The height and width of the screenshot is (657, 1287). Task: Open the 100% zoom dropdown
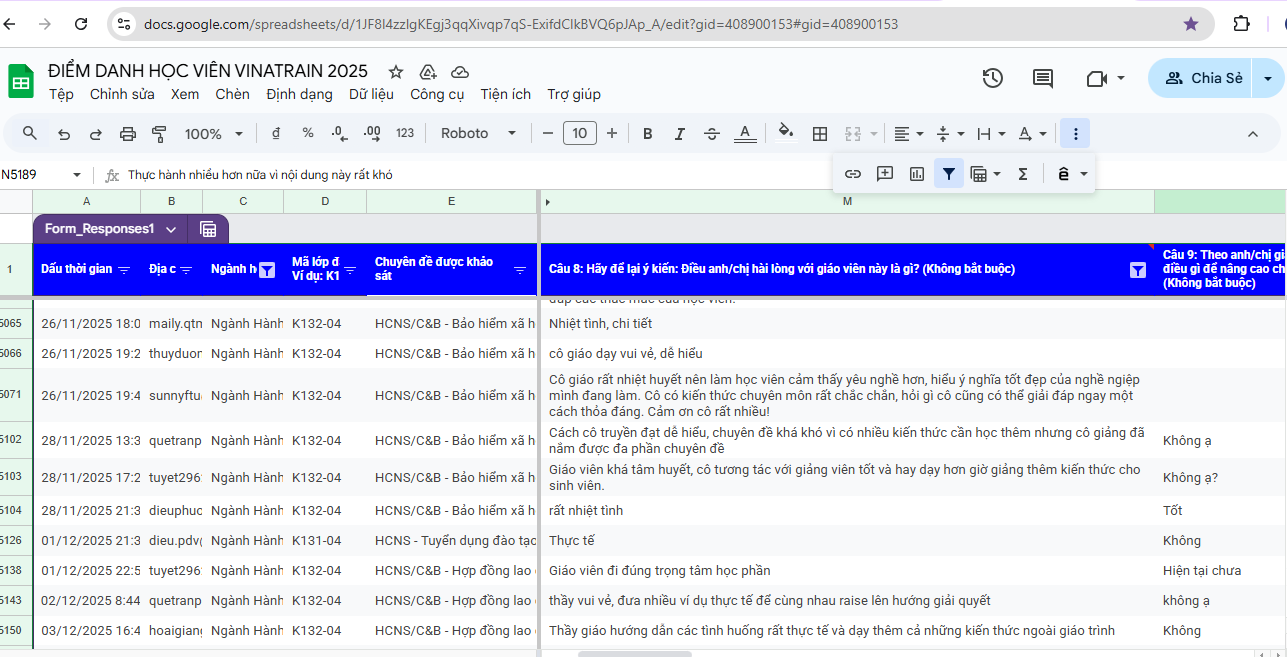pyautogui.click(x=213, y=134)
